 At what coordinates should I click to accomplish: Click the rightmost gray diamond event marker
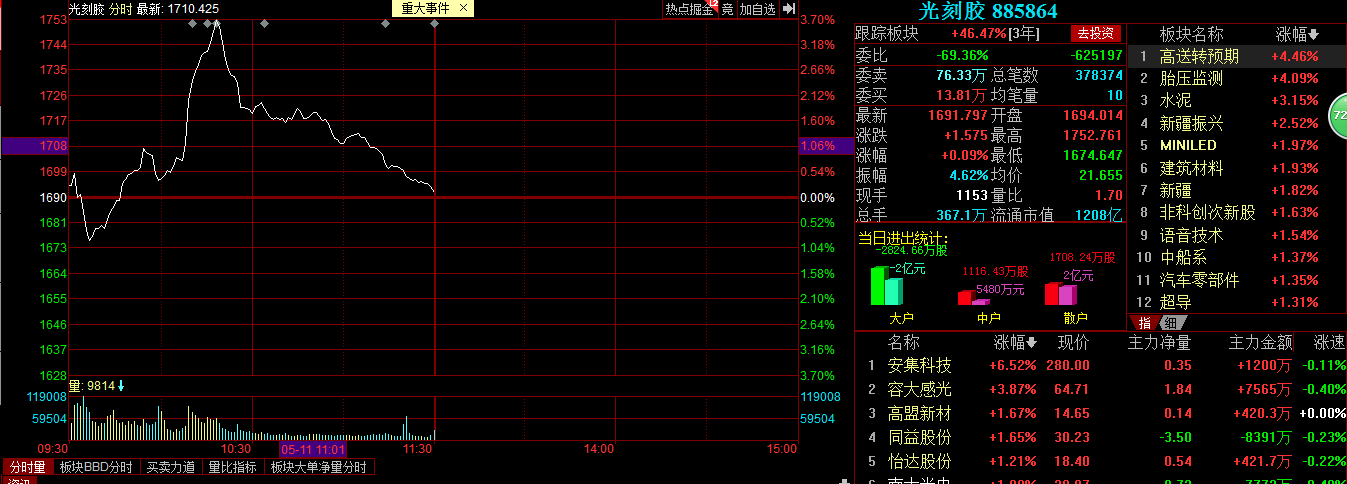(435, 23)
